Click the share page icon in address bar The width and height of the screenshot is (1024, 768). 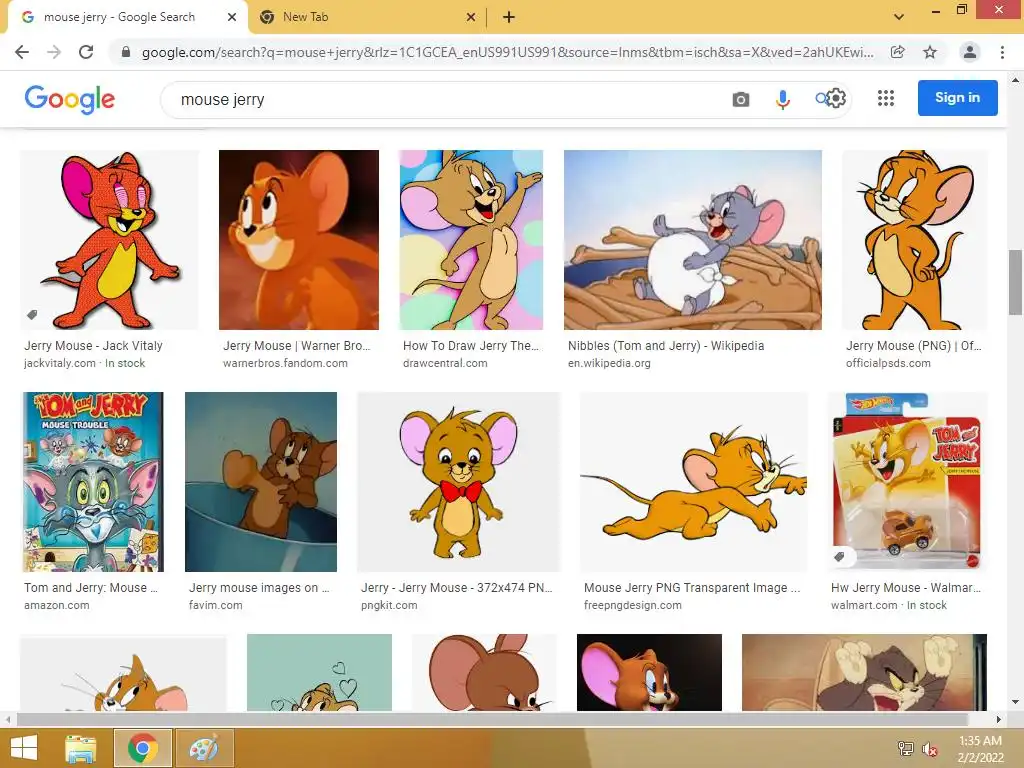(x=898, y=52)
